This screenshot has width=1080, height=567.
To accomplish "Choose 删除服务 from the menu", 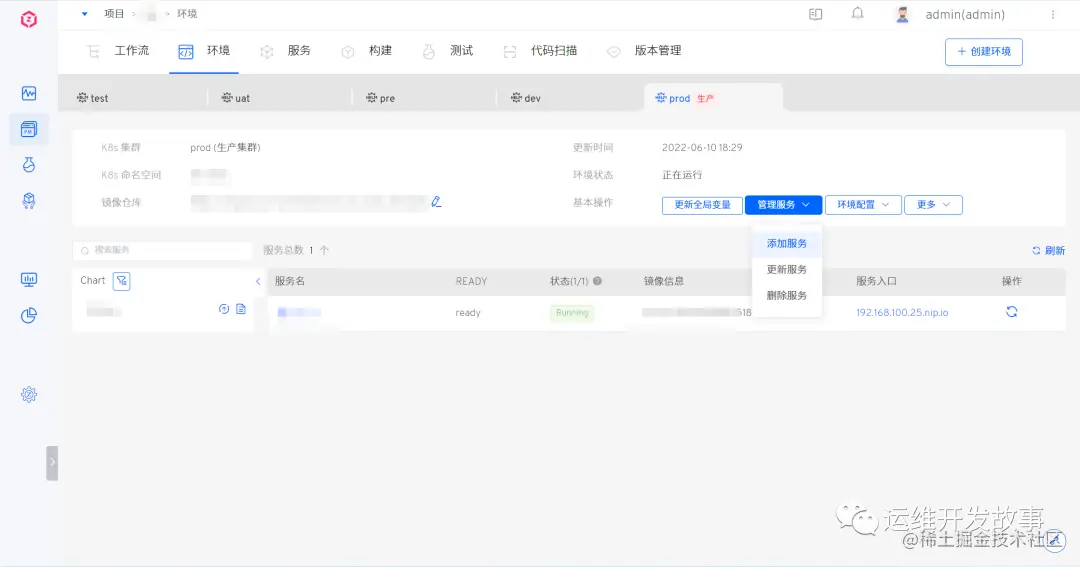I will (x=787, y=296).
